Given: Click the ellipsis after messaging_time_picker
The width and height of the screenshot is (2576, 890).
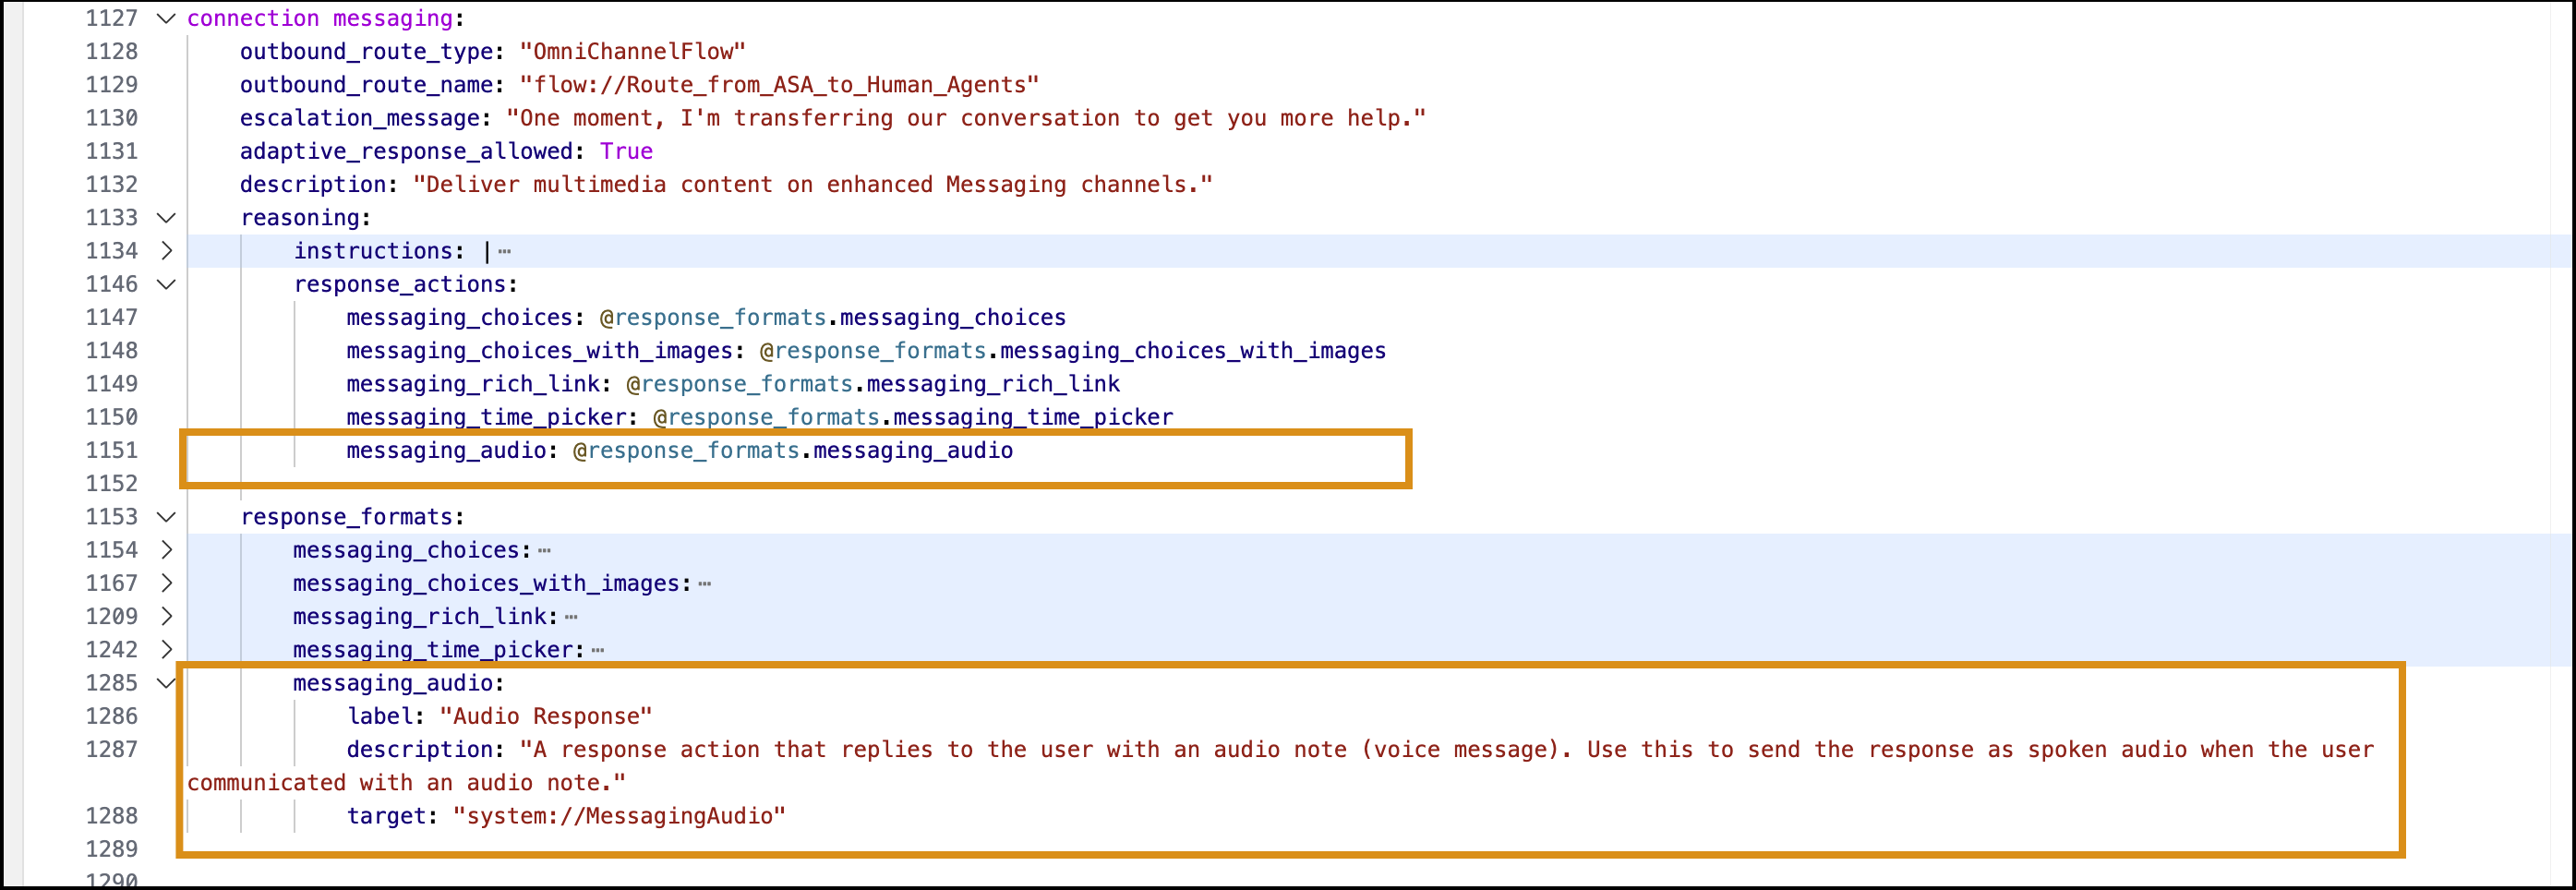Looking at the screenshot, I should [x=598, y=650].
